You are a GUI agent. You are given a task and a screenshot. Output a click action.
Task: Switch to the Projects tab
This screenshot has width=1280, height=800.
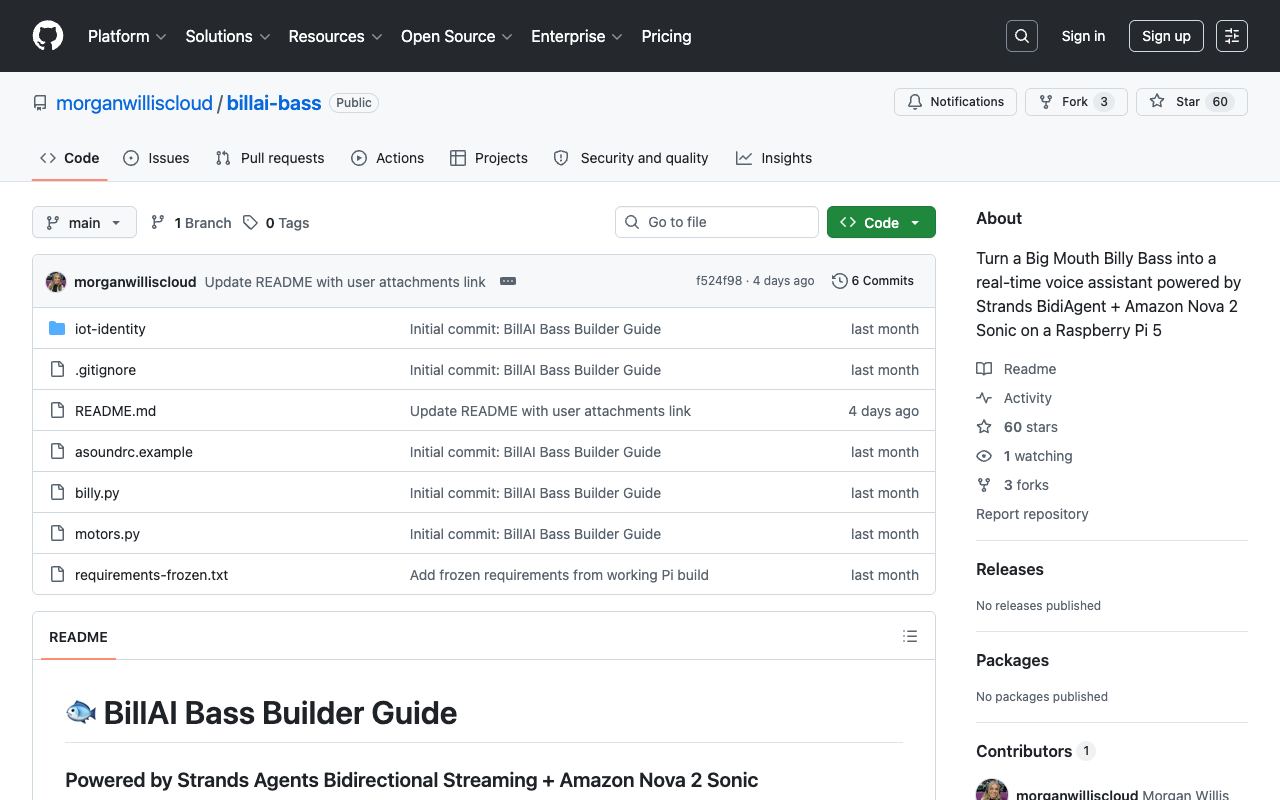click(489, 158)
